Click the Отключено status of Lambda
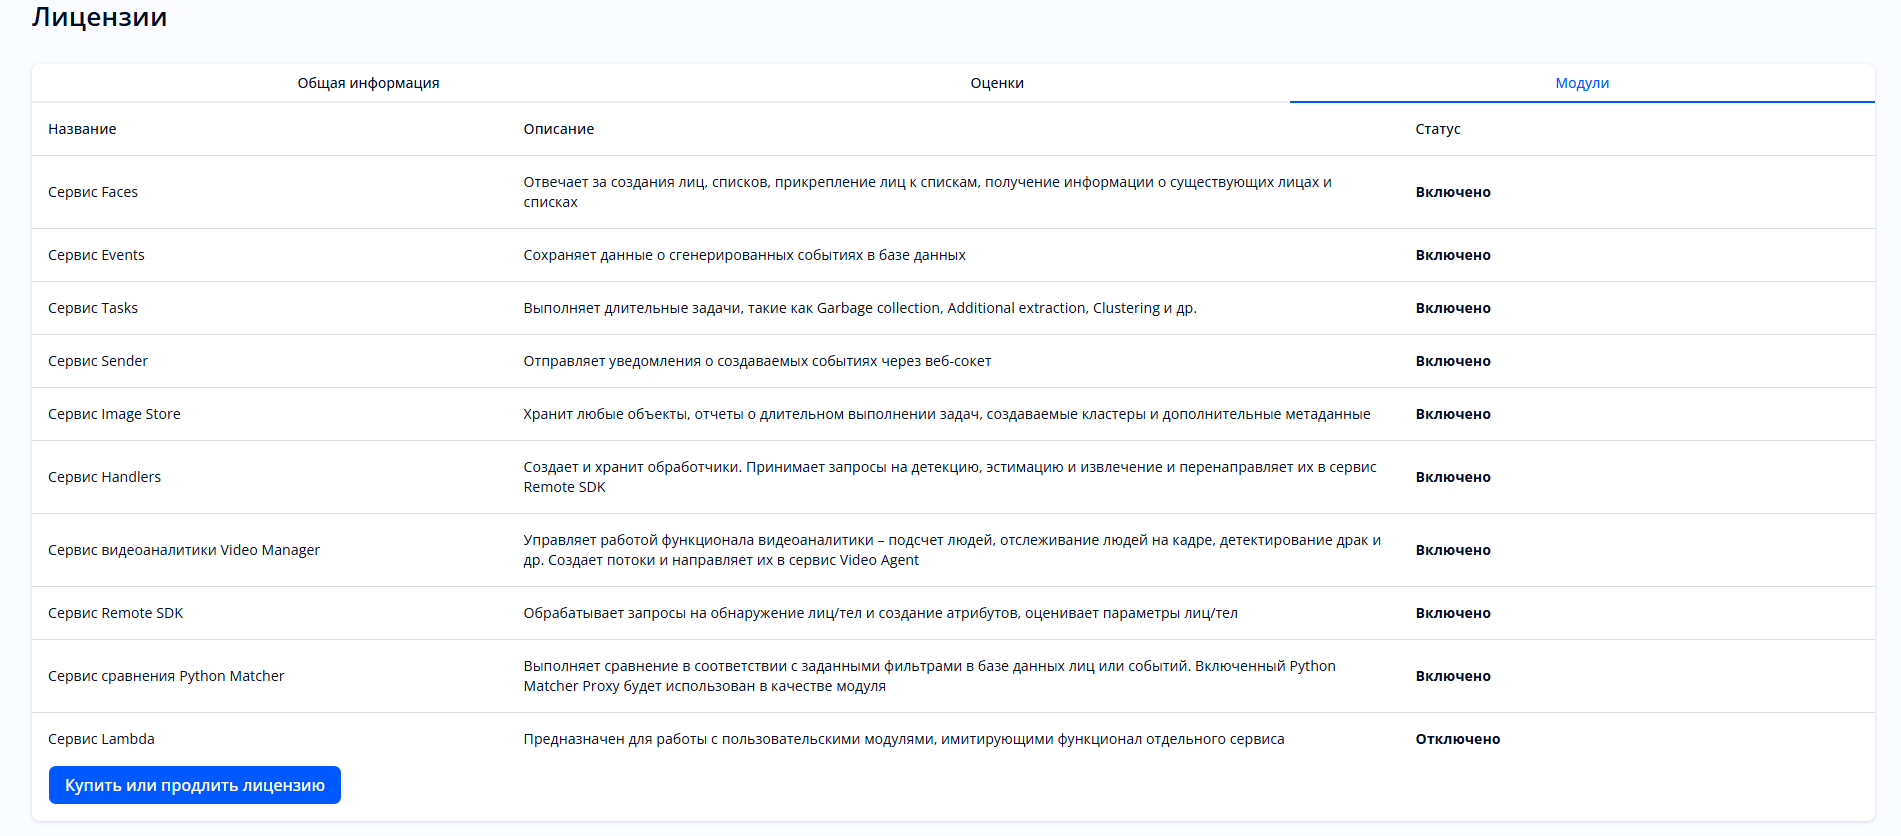 point(1457,739)
